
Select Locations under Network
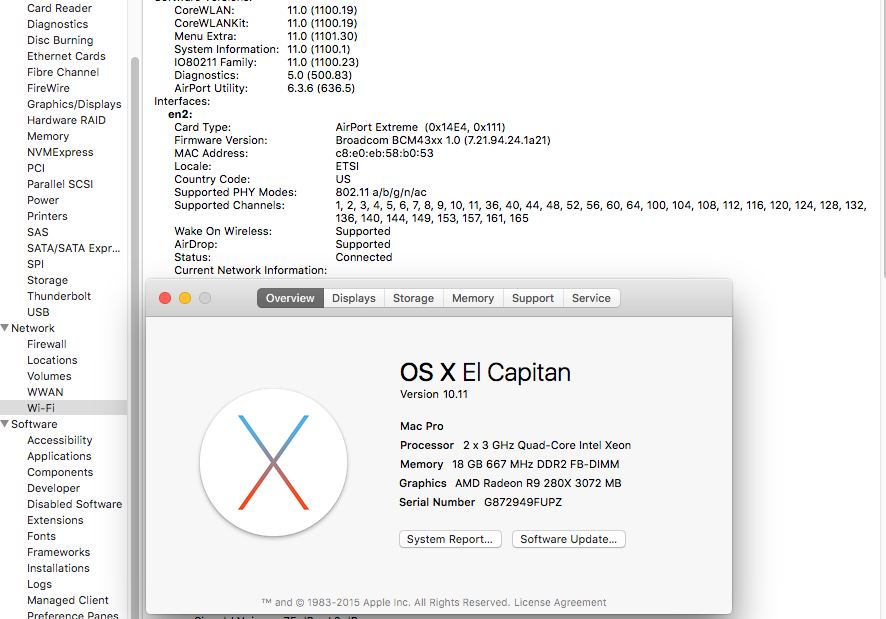coord(52,360)
